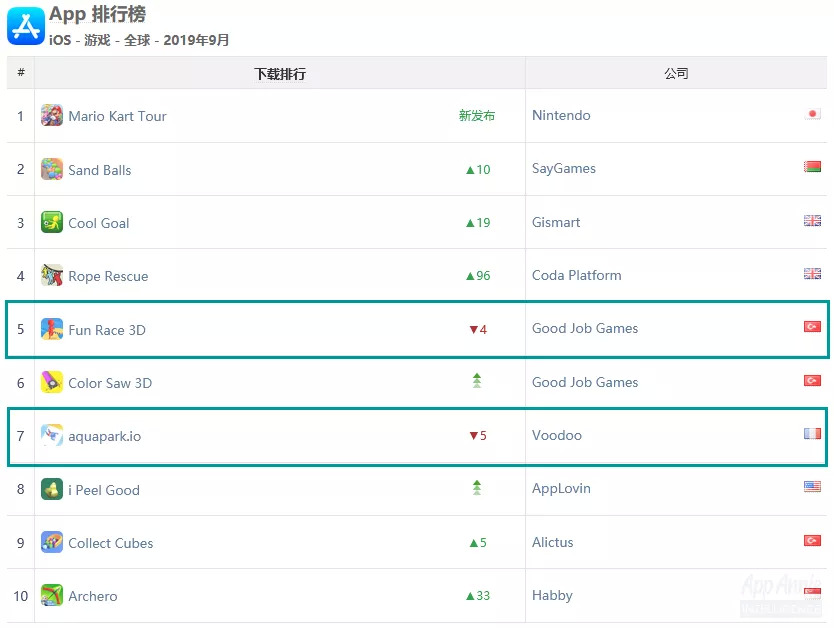
Task: Click the France flag beside Voodoo
Action: 812,434
